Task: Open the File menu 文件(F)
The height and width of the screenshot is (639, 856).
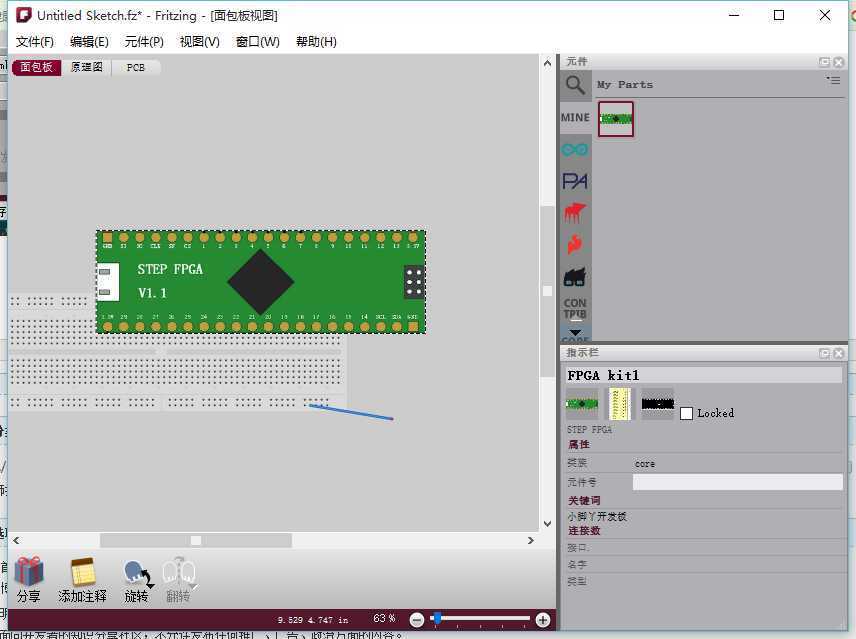Action: pos(35,41)
